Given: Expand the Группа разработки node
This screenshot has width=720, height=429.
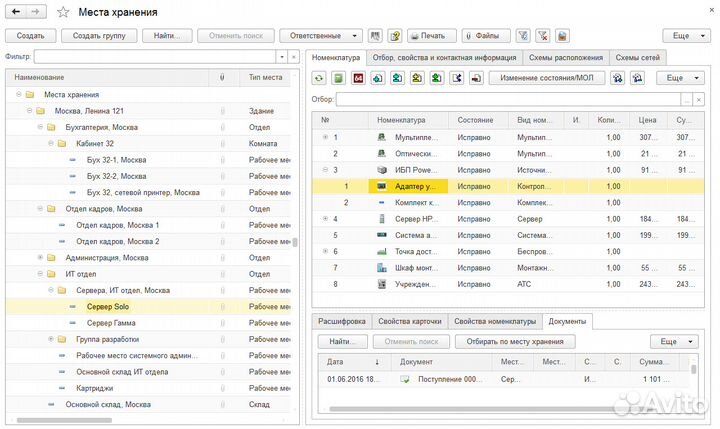Looking at the screenshot, I should click(x=51, y=339).
